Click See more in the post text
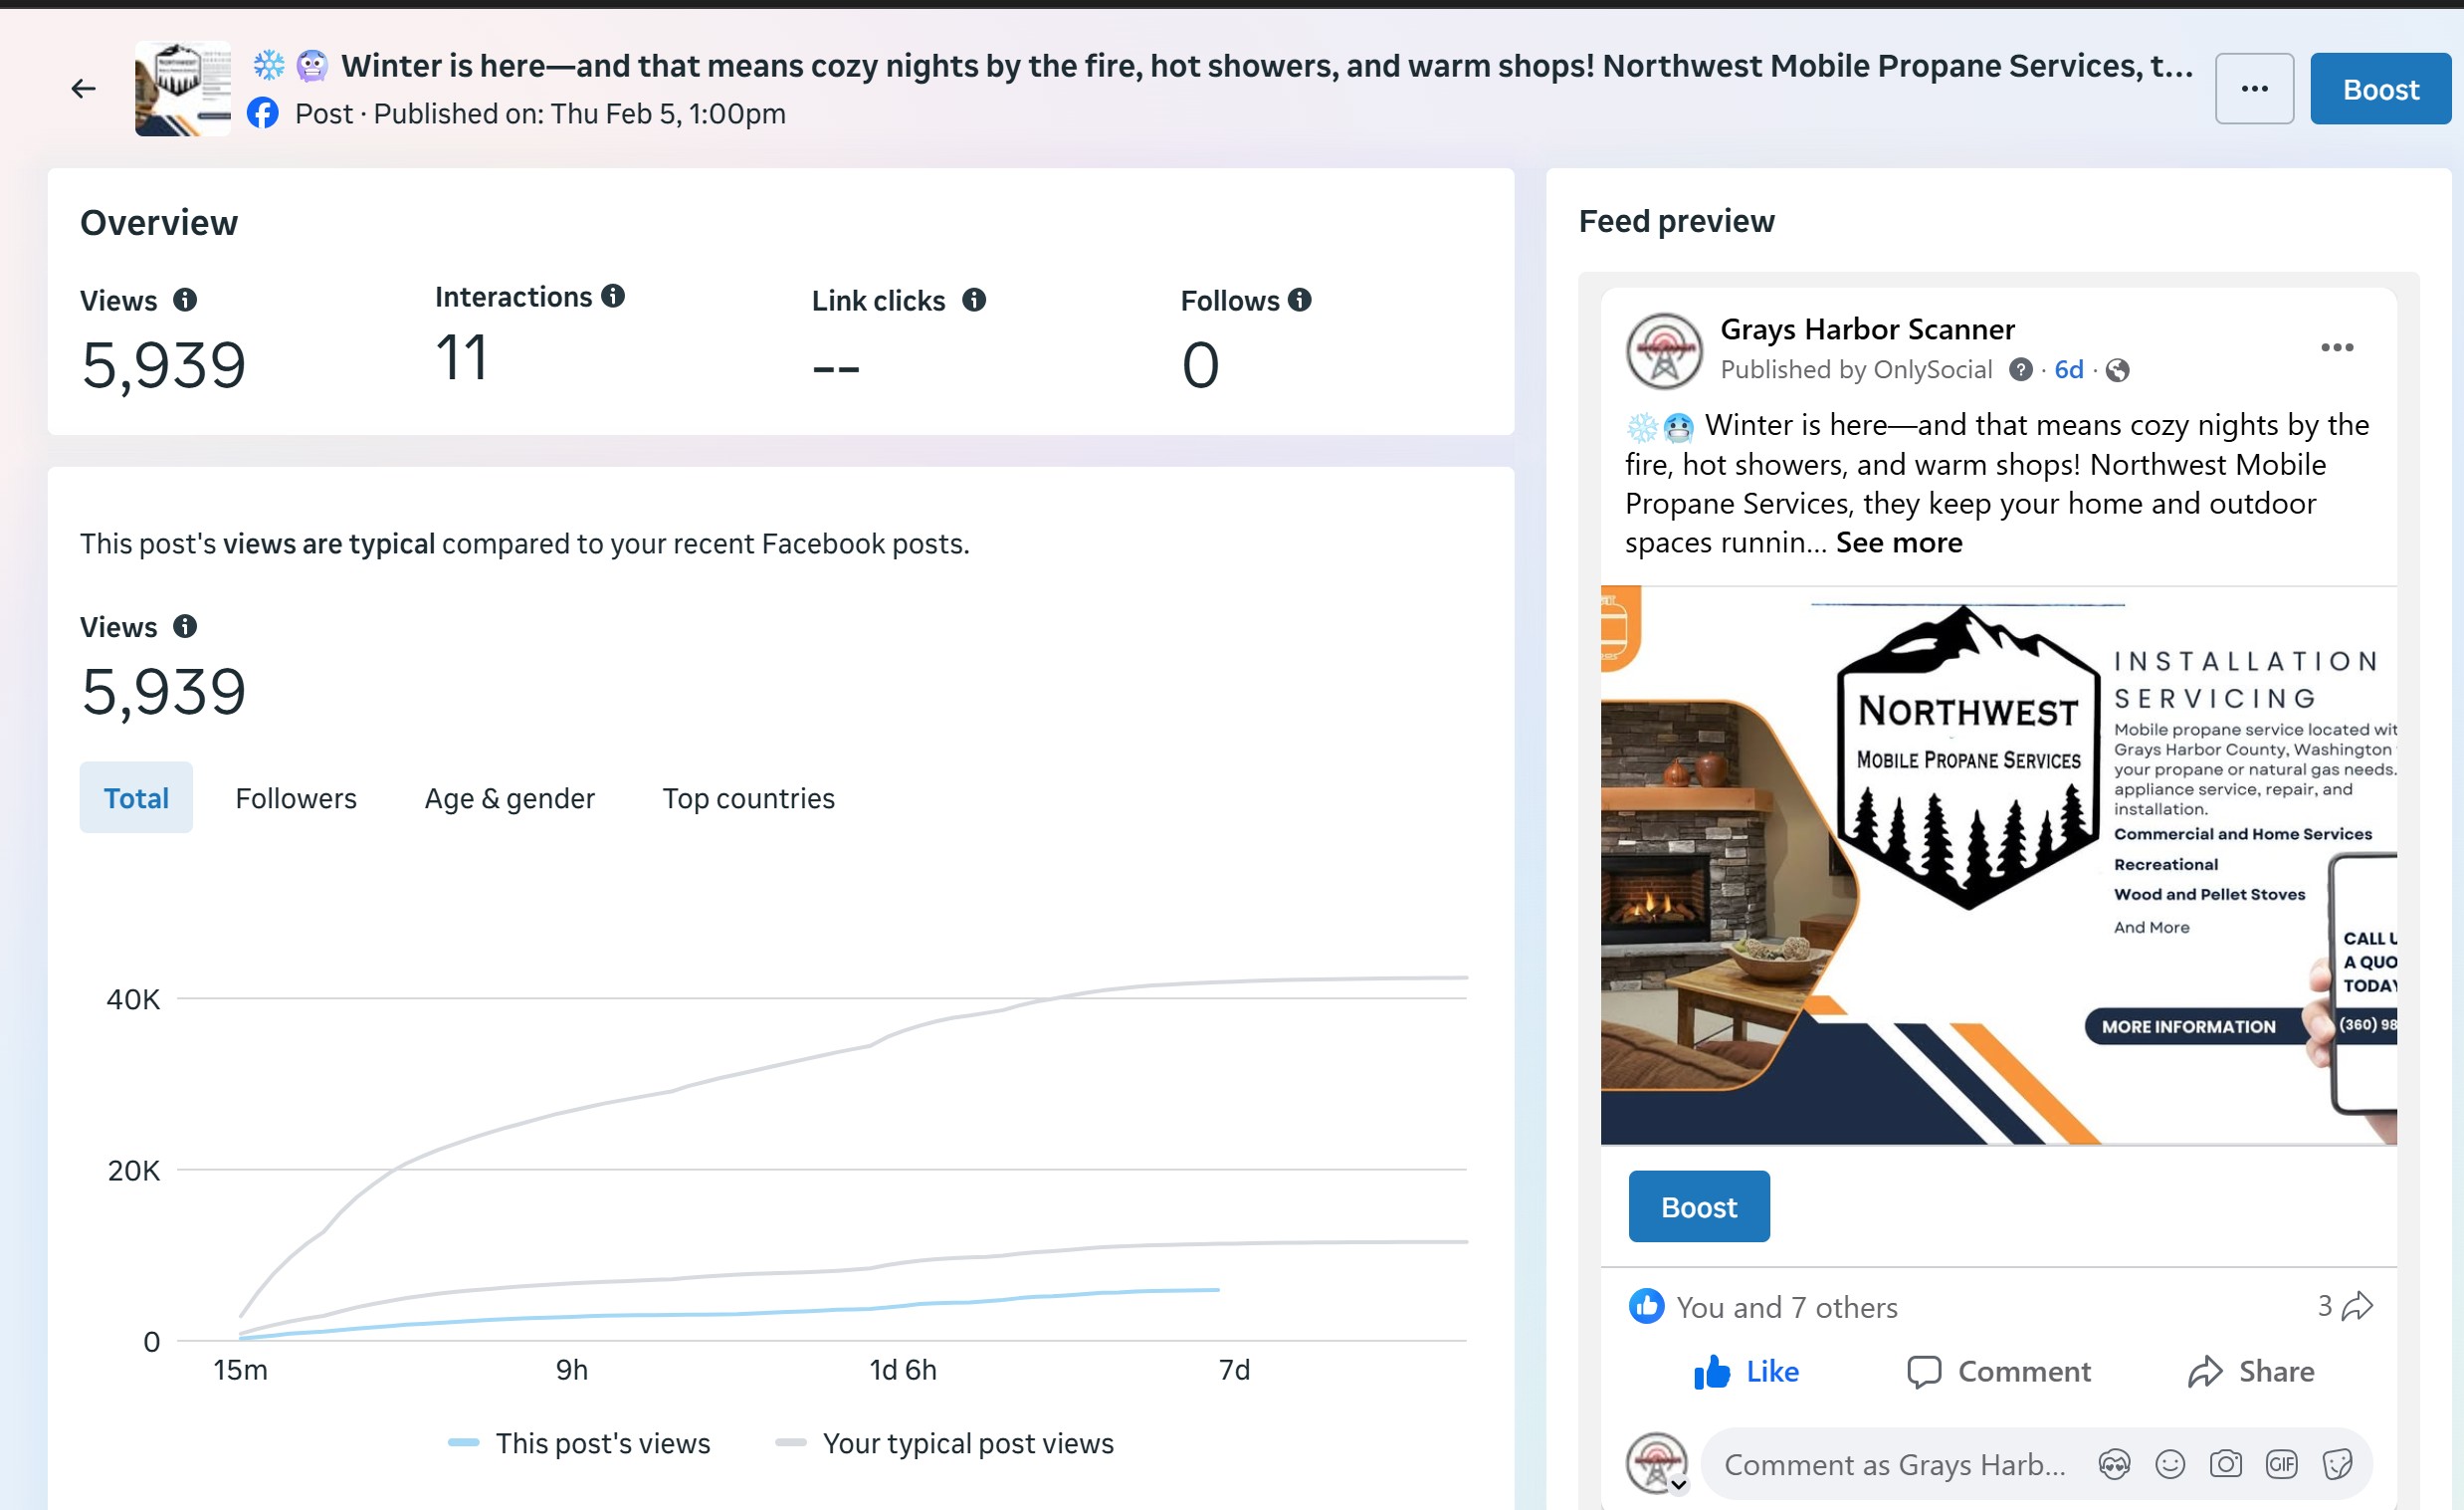This screenshot has width=2464, height=1510. (1898, 542)
